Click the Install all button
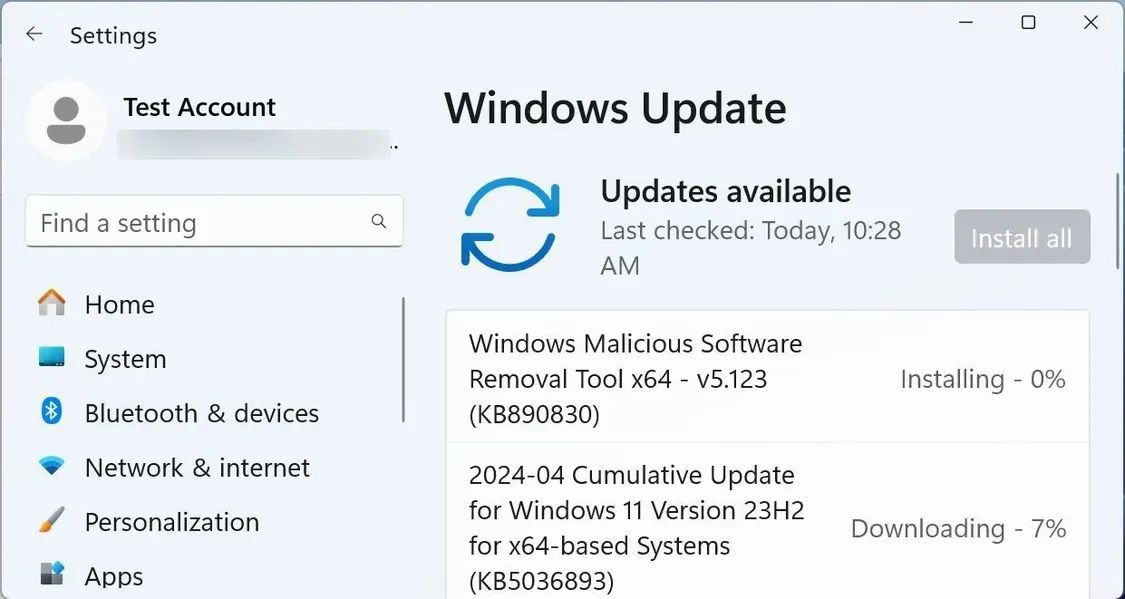This screenshot has height=599, width=1125. (1021, 237)
